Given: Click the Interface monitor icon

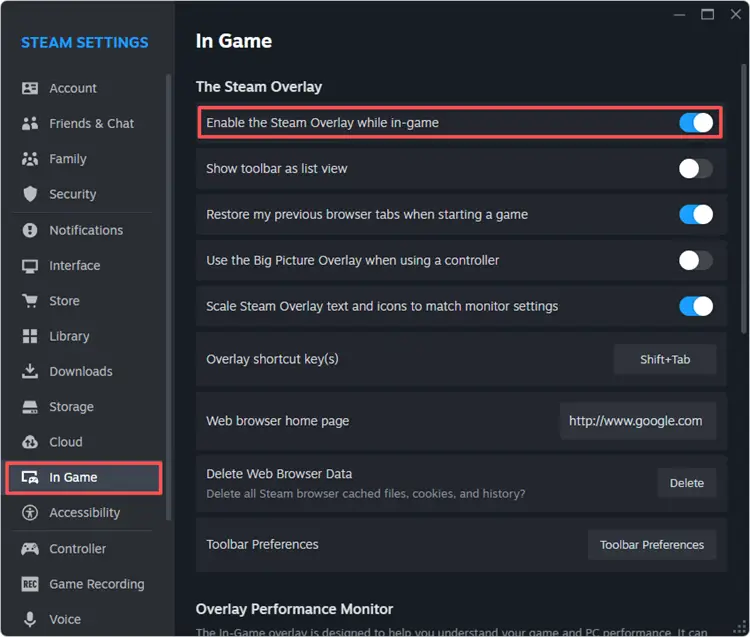Looking at the screenshot, I should tap(30, 266).
